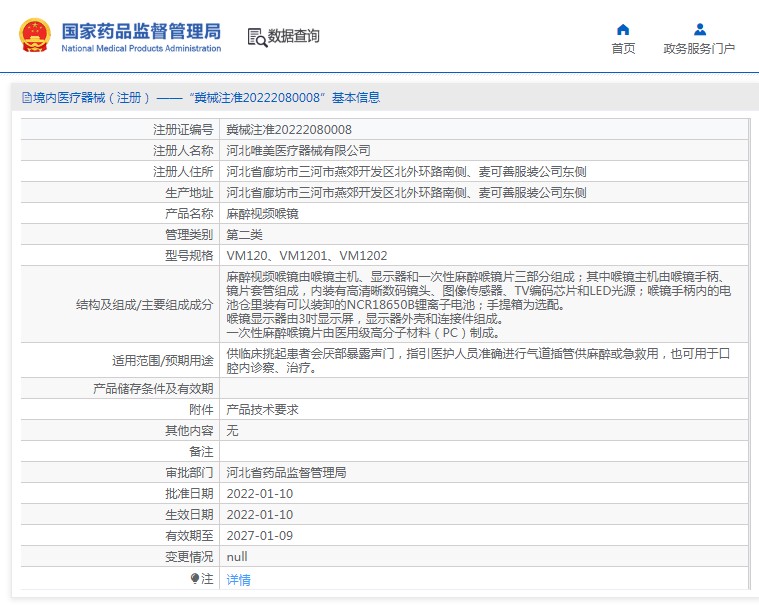759x605 pixels.
Task: Click the 产品技术要求 attachment text
Action: tap(262, 410)
